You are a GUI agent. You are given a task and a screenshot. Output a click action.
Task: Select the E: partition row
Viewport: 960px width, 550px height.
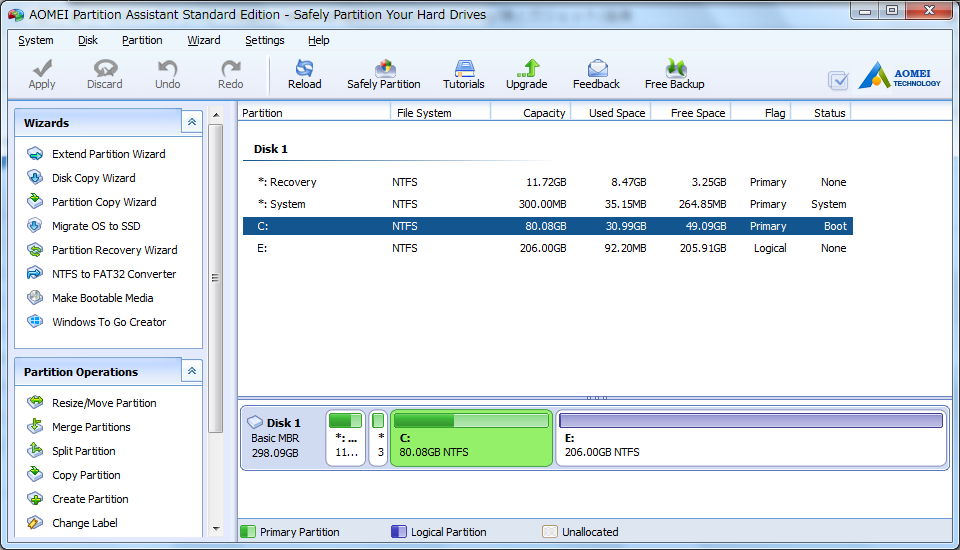click(548, 248)
